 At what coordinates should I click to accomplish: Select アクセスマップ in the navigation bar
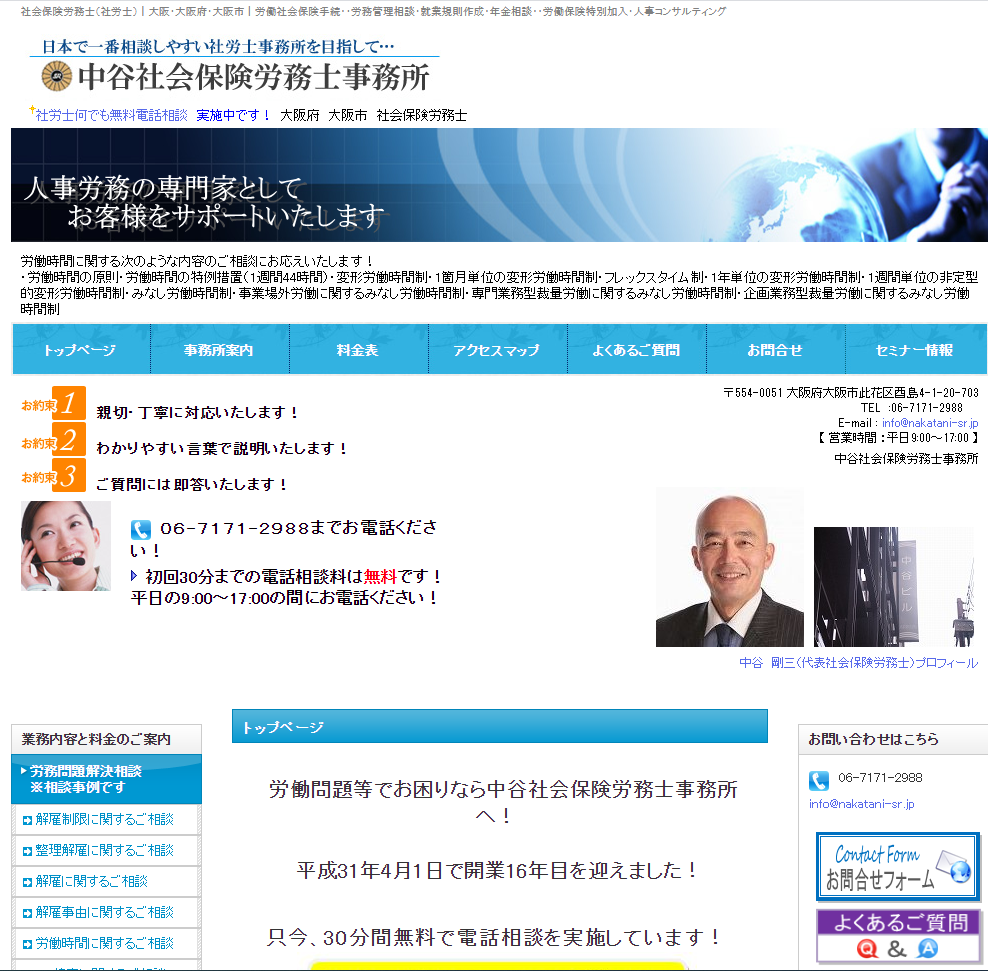click(496, 350)
